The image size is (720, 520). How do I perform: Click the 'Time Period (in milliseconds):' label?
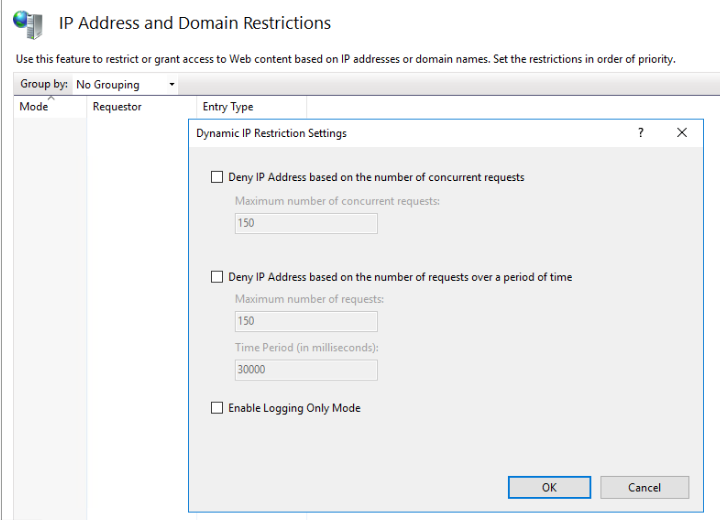point(307,347)
